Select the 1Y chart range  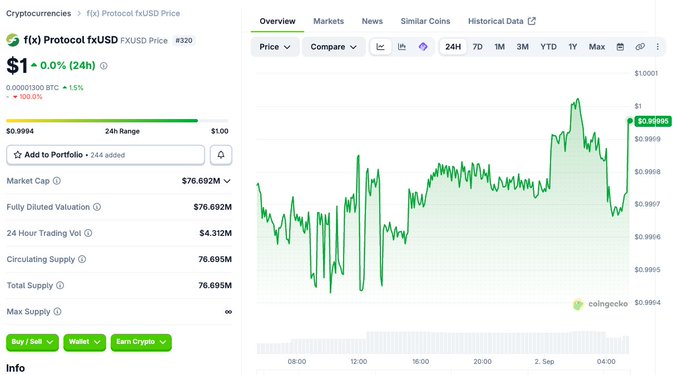(573, 47)
